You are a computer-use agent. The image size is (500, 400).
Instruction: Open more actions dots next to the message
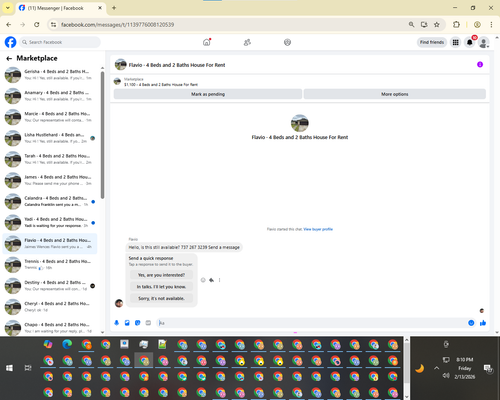[x=219, y=280]
